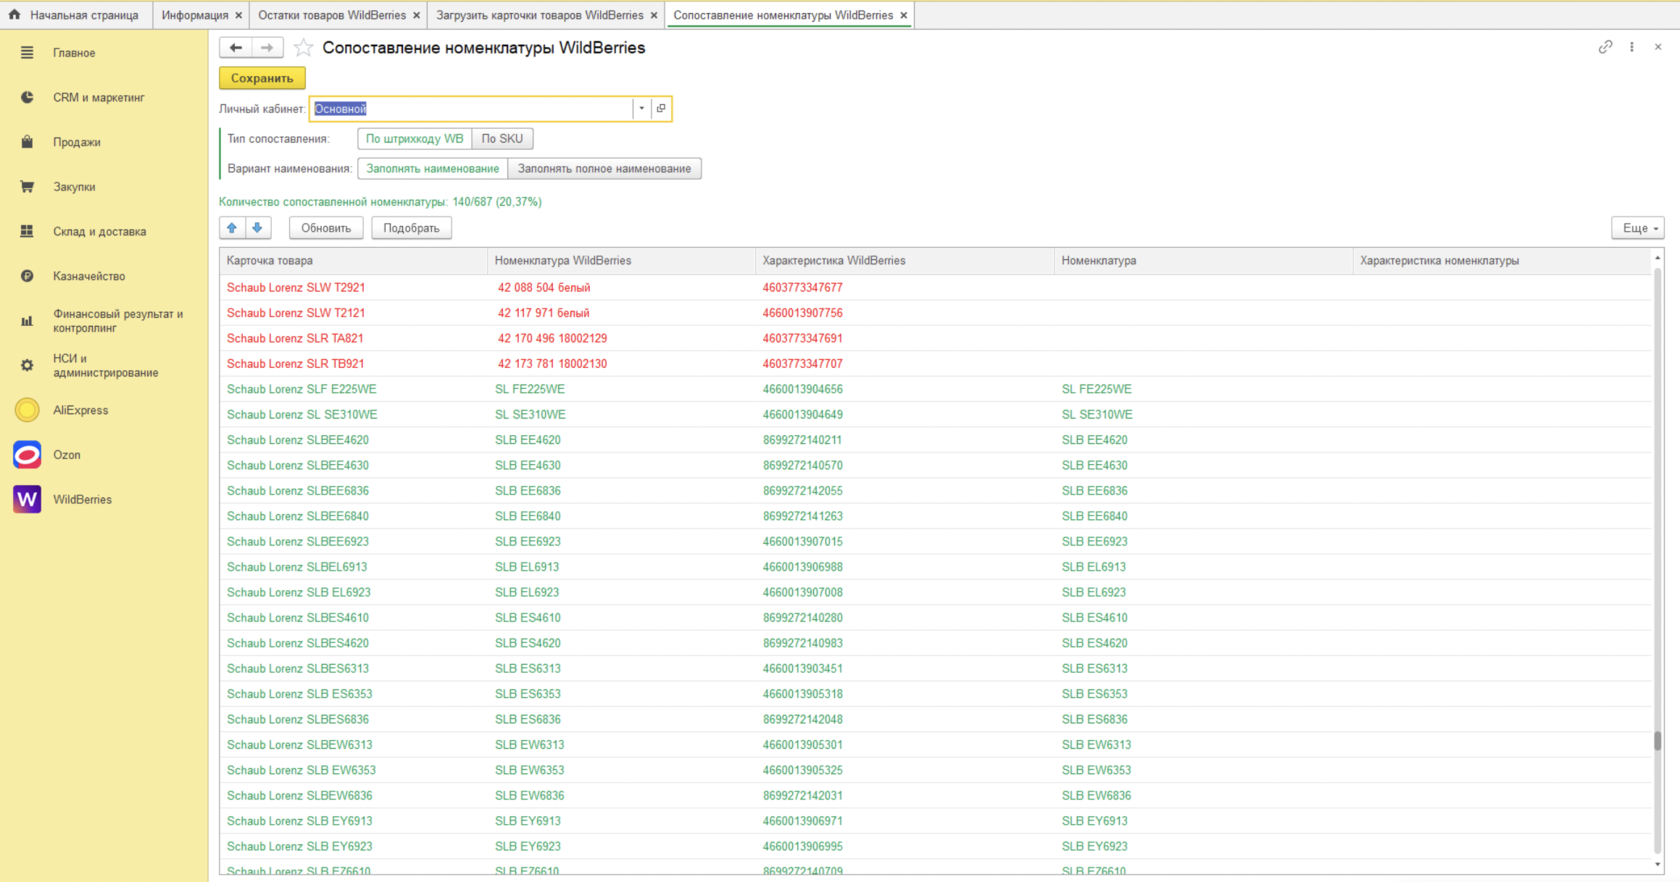
Task: Open Казначейство coin icon
Action: coord(27,276)
